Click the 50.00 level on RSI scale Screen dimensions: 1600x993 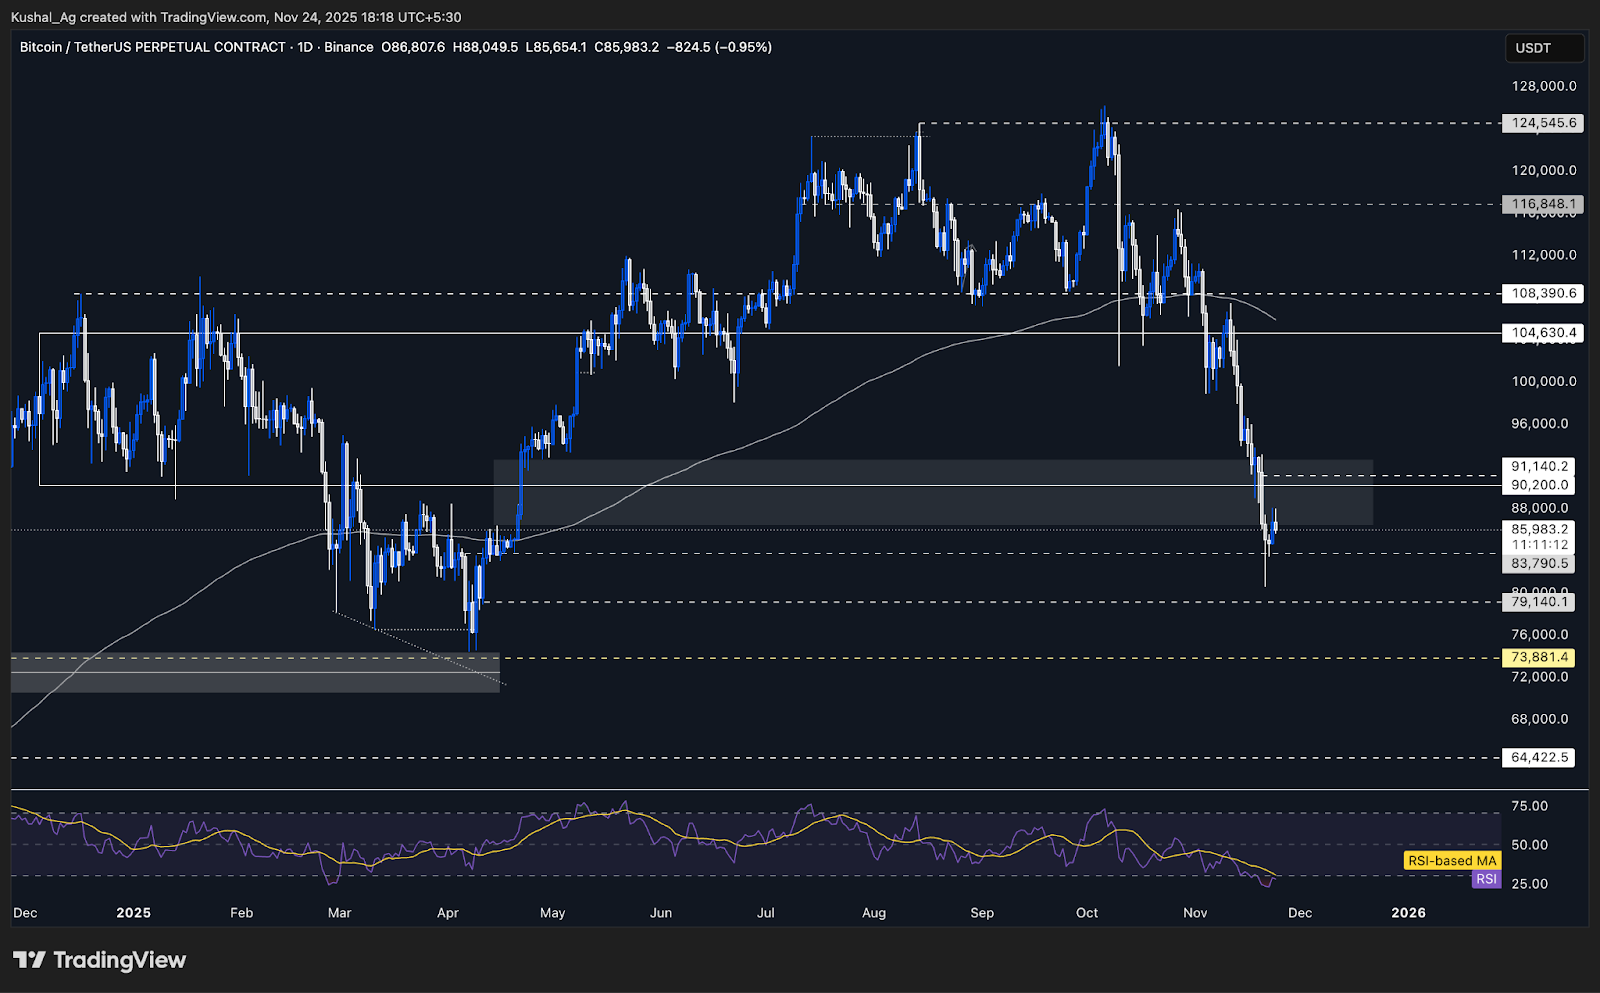[x=1529, y=845]
